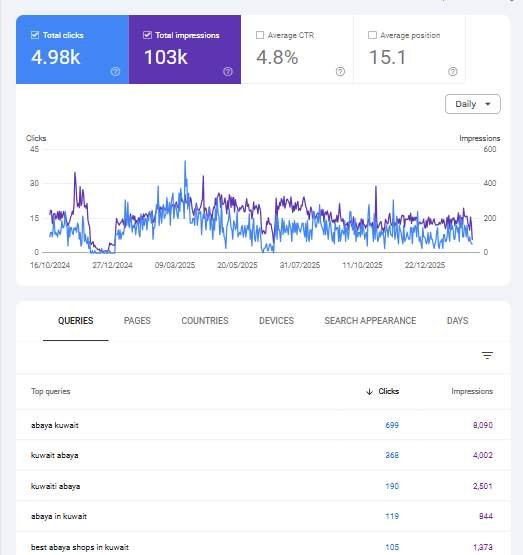523x555 pixels.
Task: Open help icon on Average CTR card
Action: point(340,71)
